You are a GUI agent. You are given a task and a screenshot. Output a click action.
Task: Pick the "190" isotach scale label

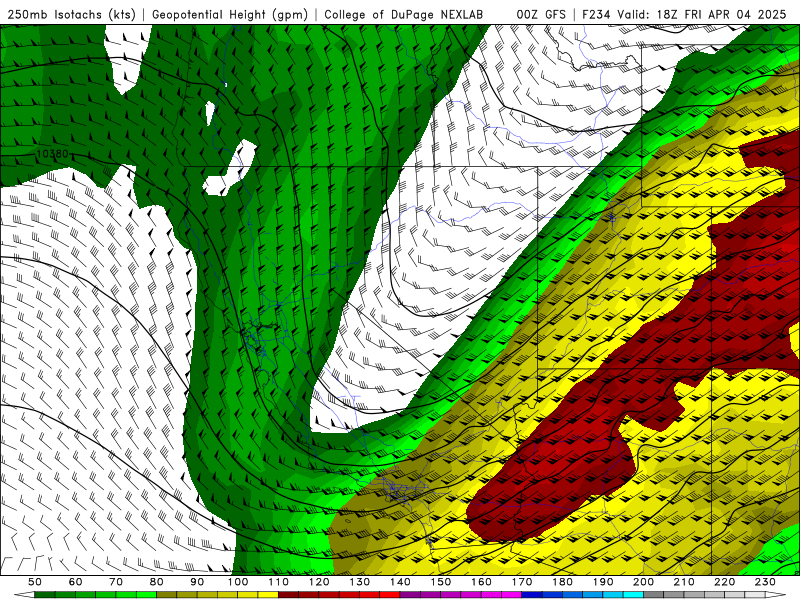pyautogui.click(x=603, y=582)
